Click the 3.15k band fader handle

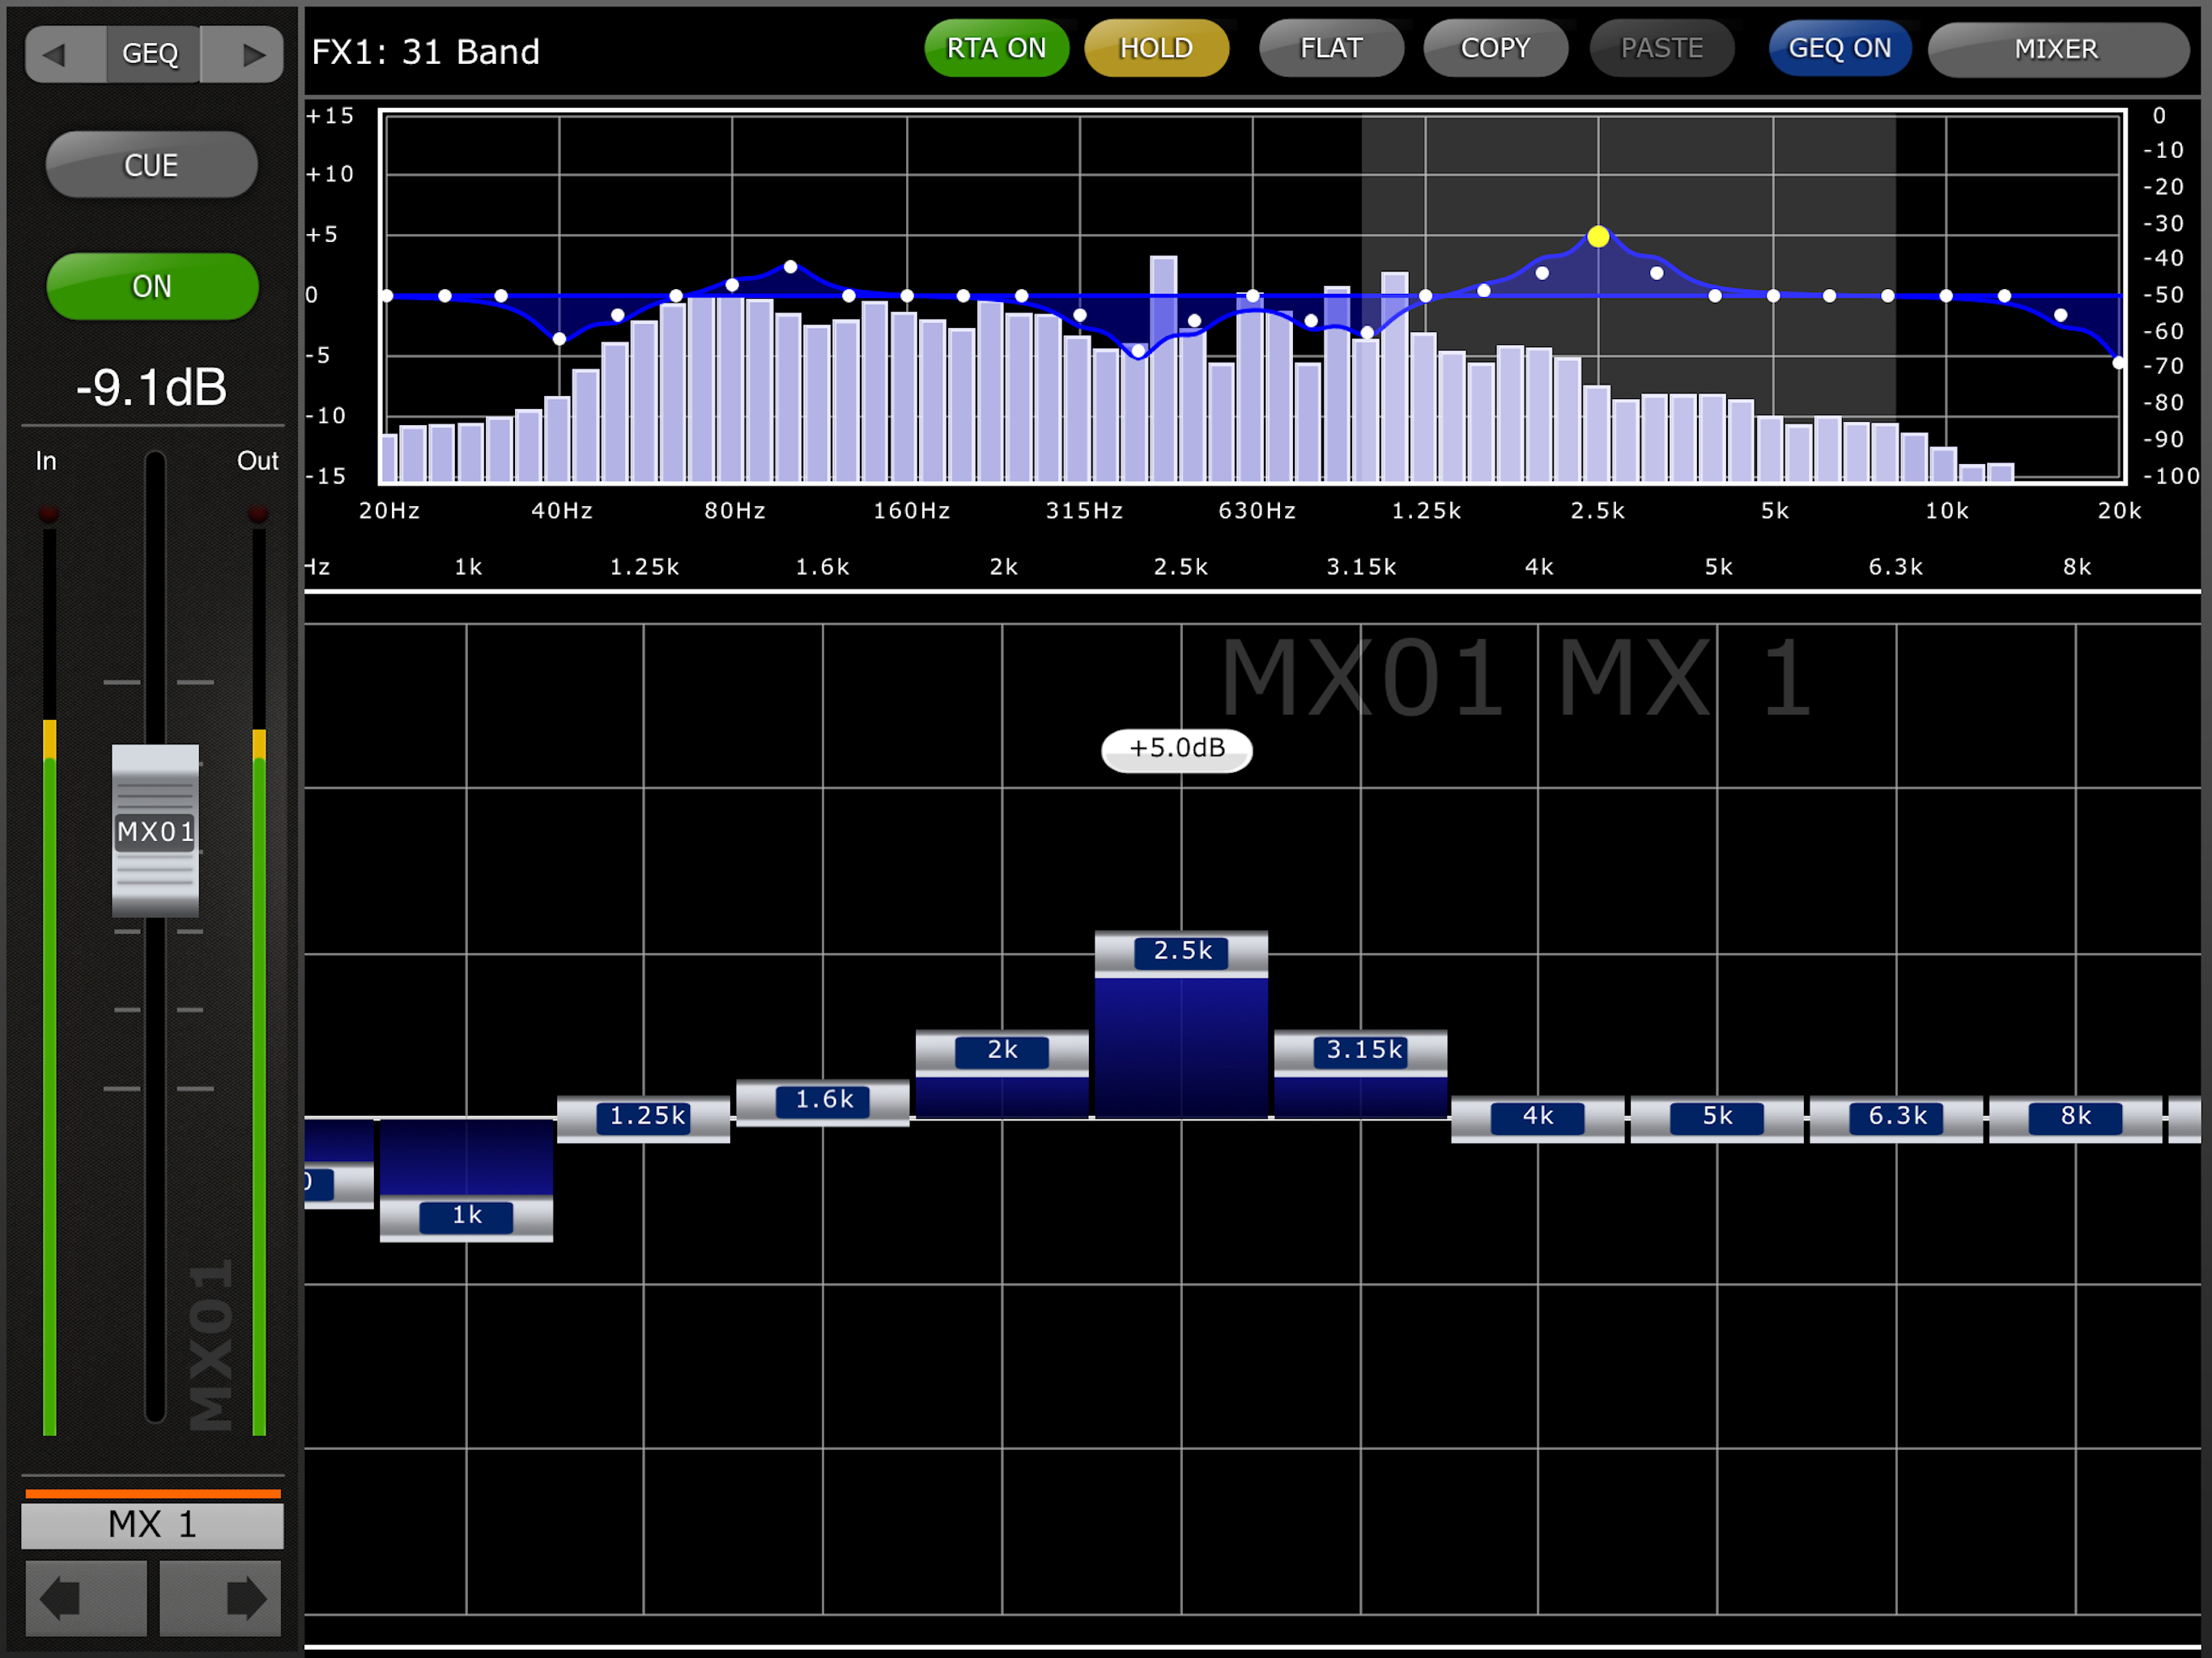(x=1361, y=1051)
